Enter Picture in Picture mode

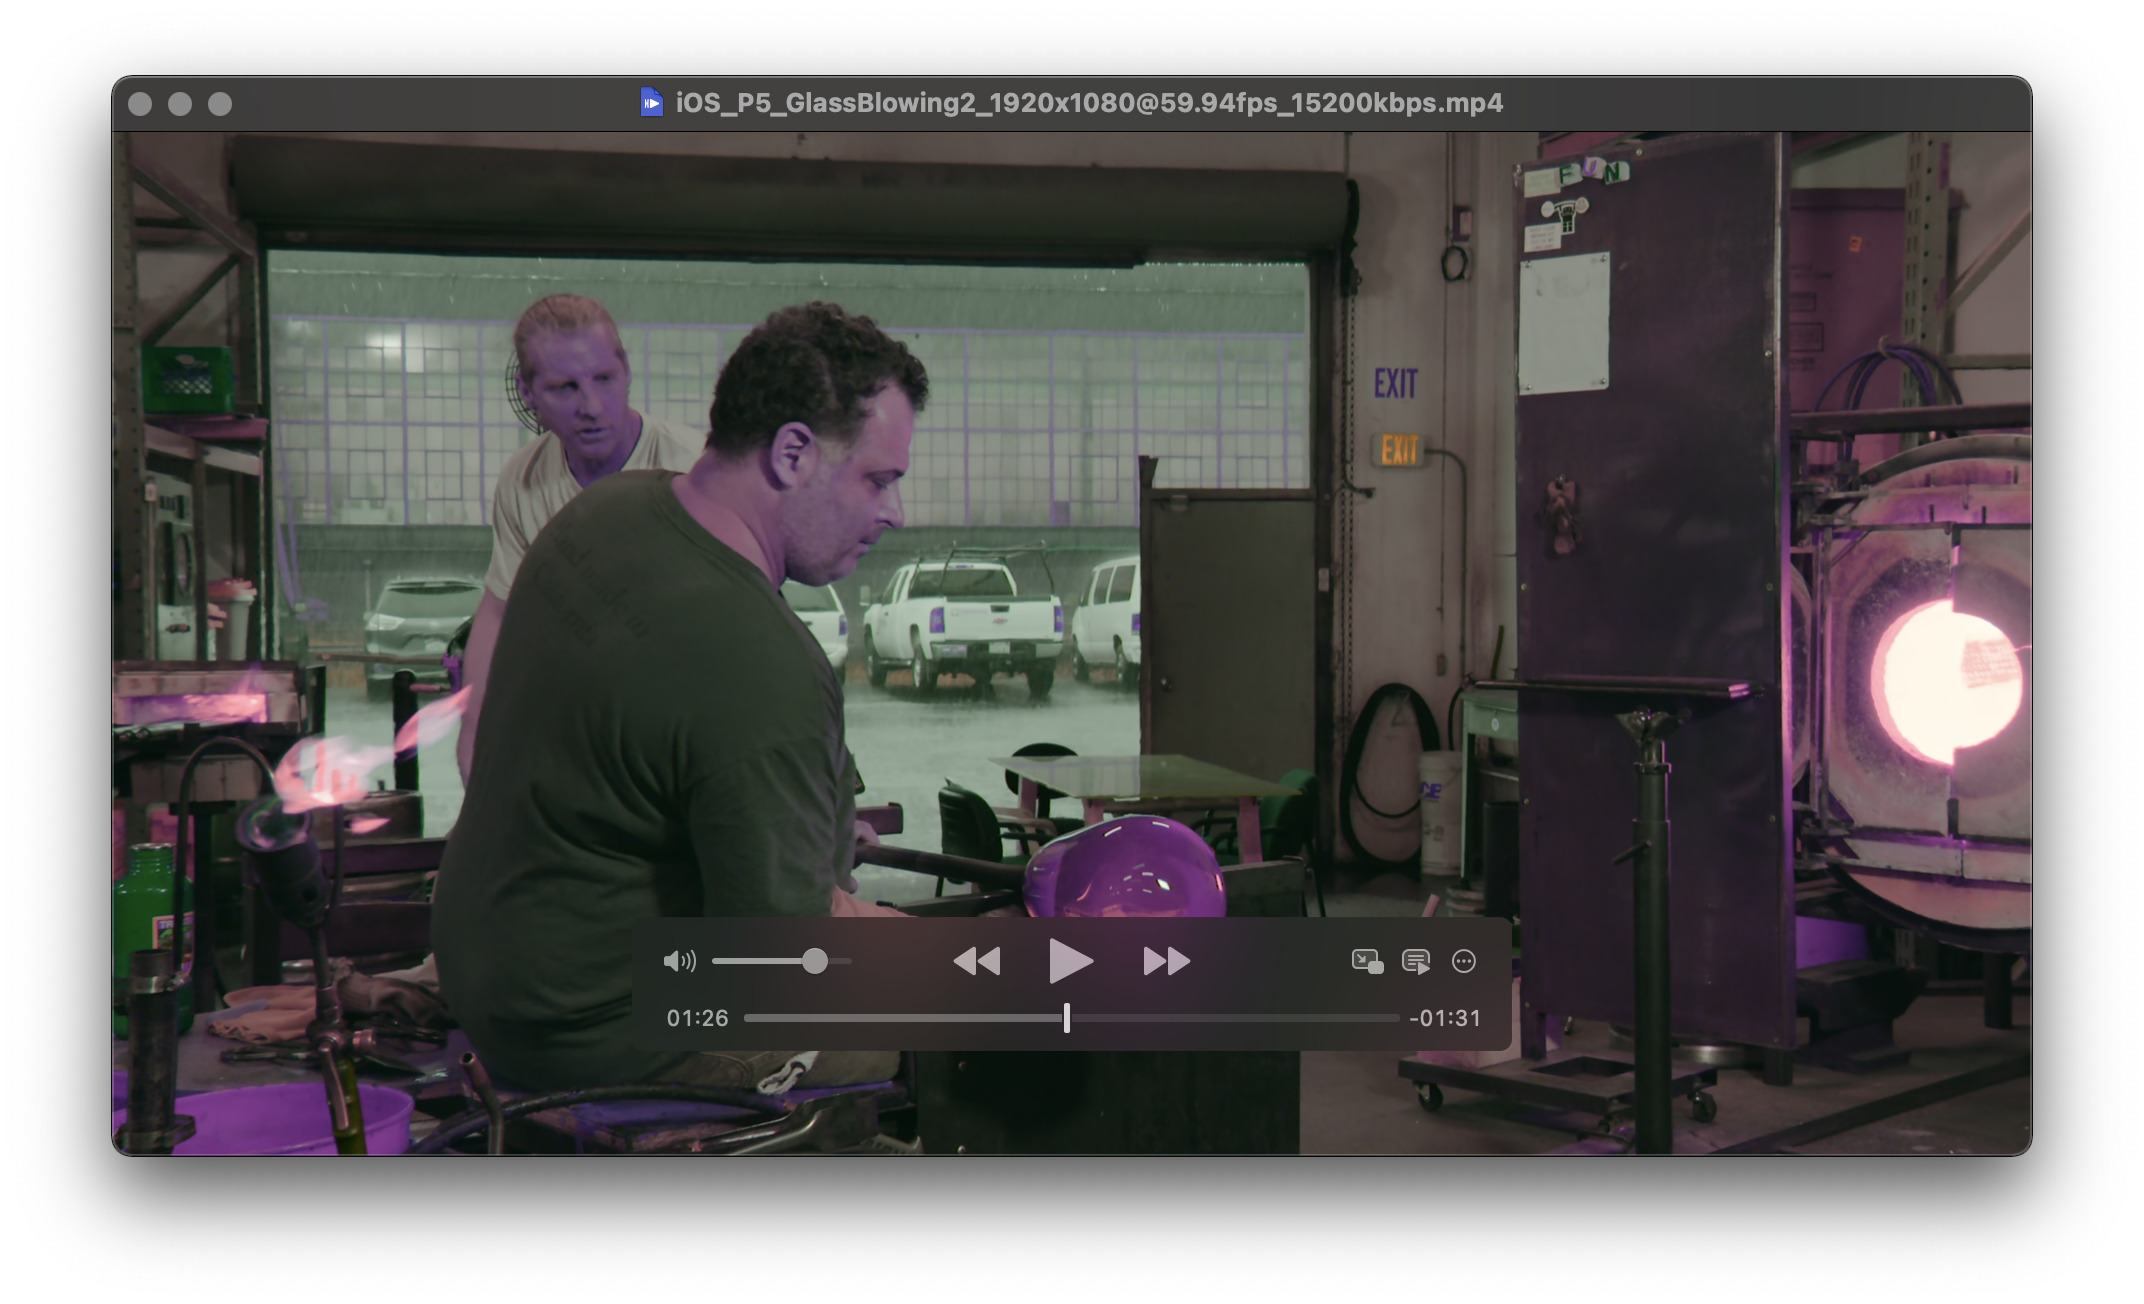(1366, 961)
